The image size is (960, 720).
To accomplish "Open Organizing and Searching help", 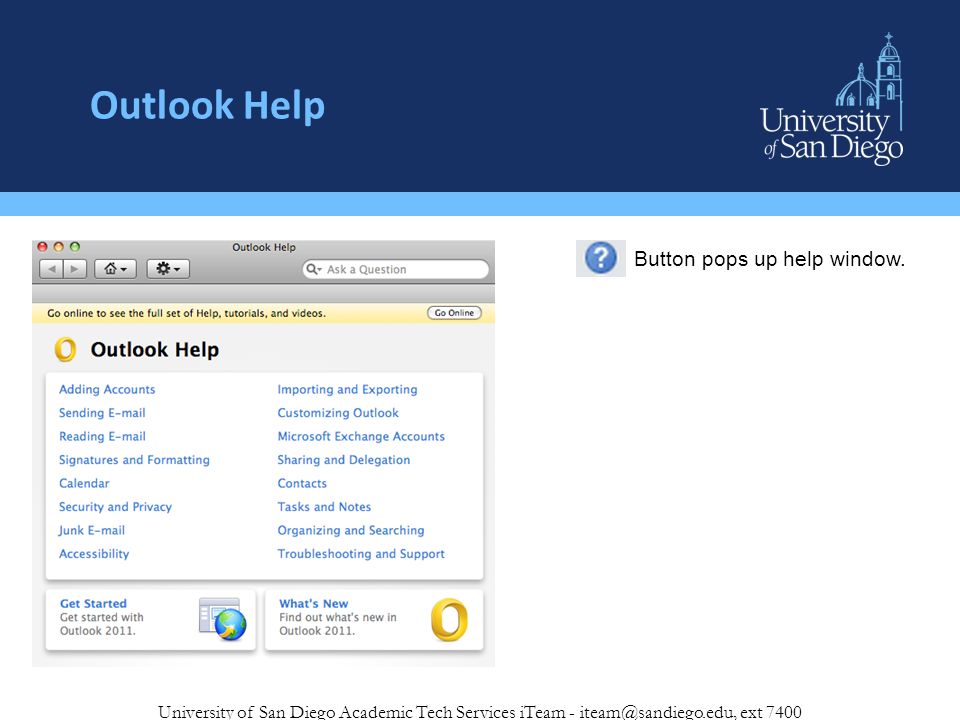I will [351, 530].
